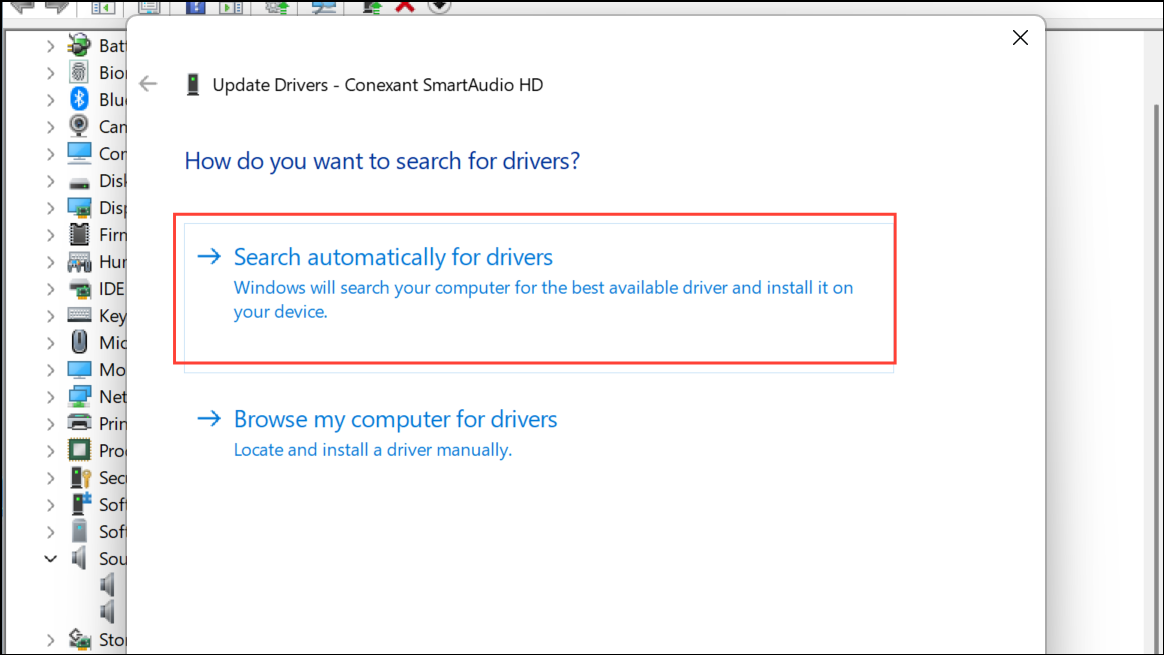Expand the Storage controllers category

50,639
